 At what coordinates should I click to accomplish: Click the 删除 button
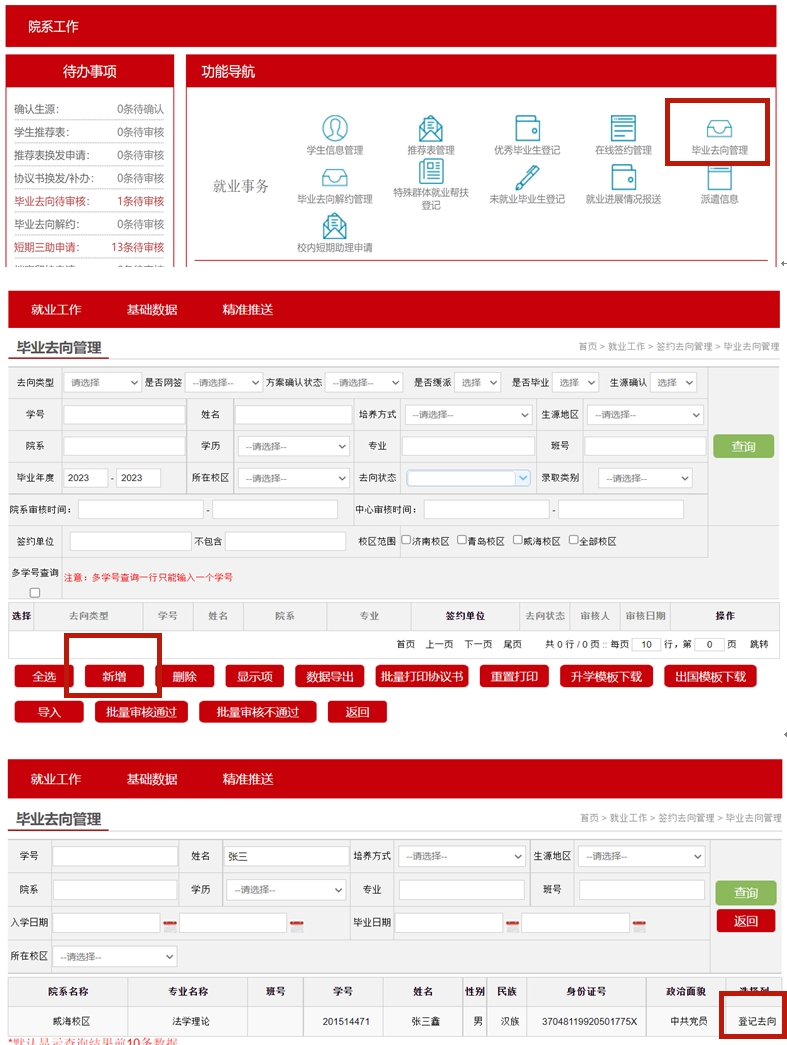pyautogui.click(x=185, y=676)
